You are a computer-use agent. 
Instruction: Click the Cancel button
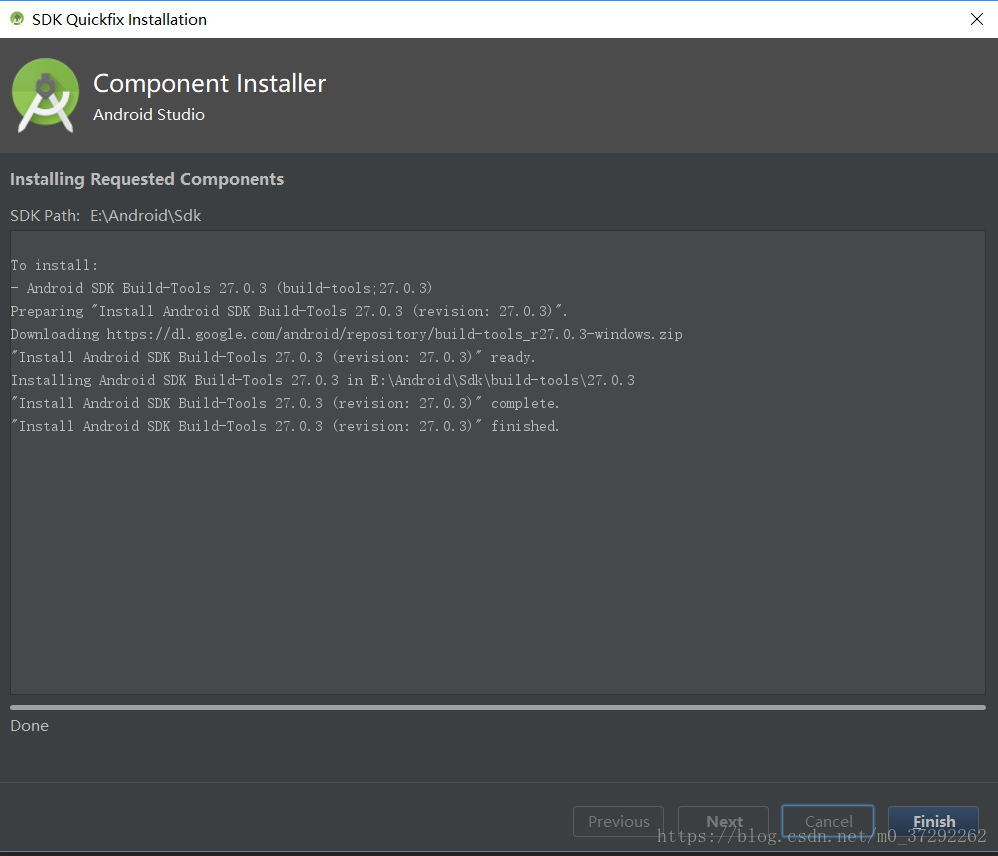(828, 821)
